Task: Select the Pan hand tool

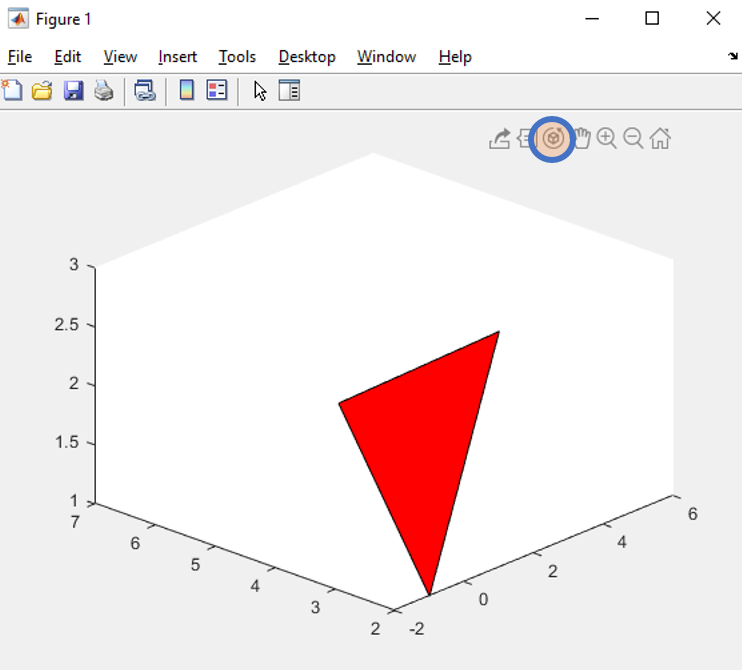Action: point(583,139)
